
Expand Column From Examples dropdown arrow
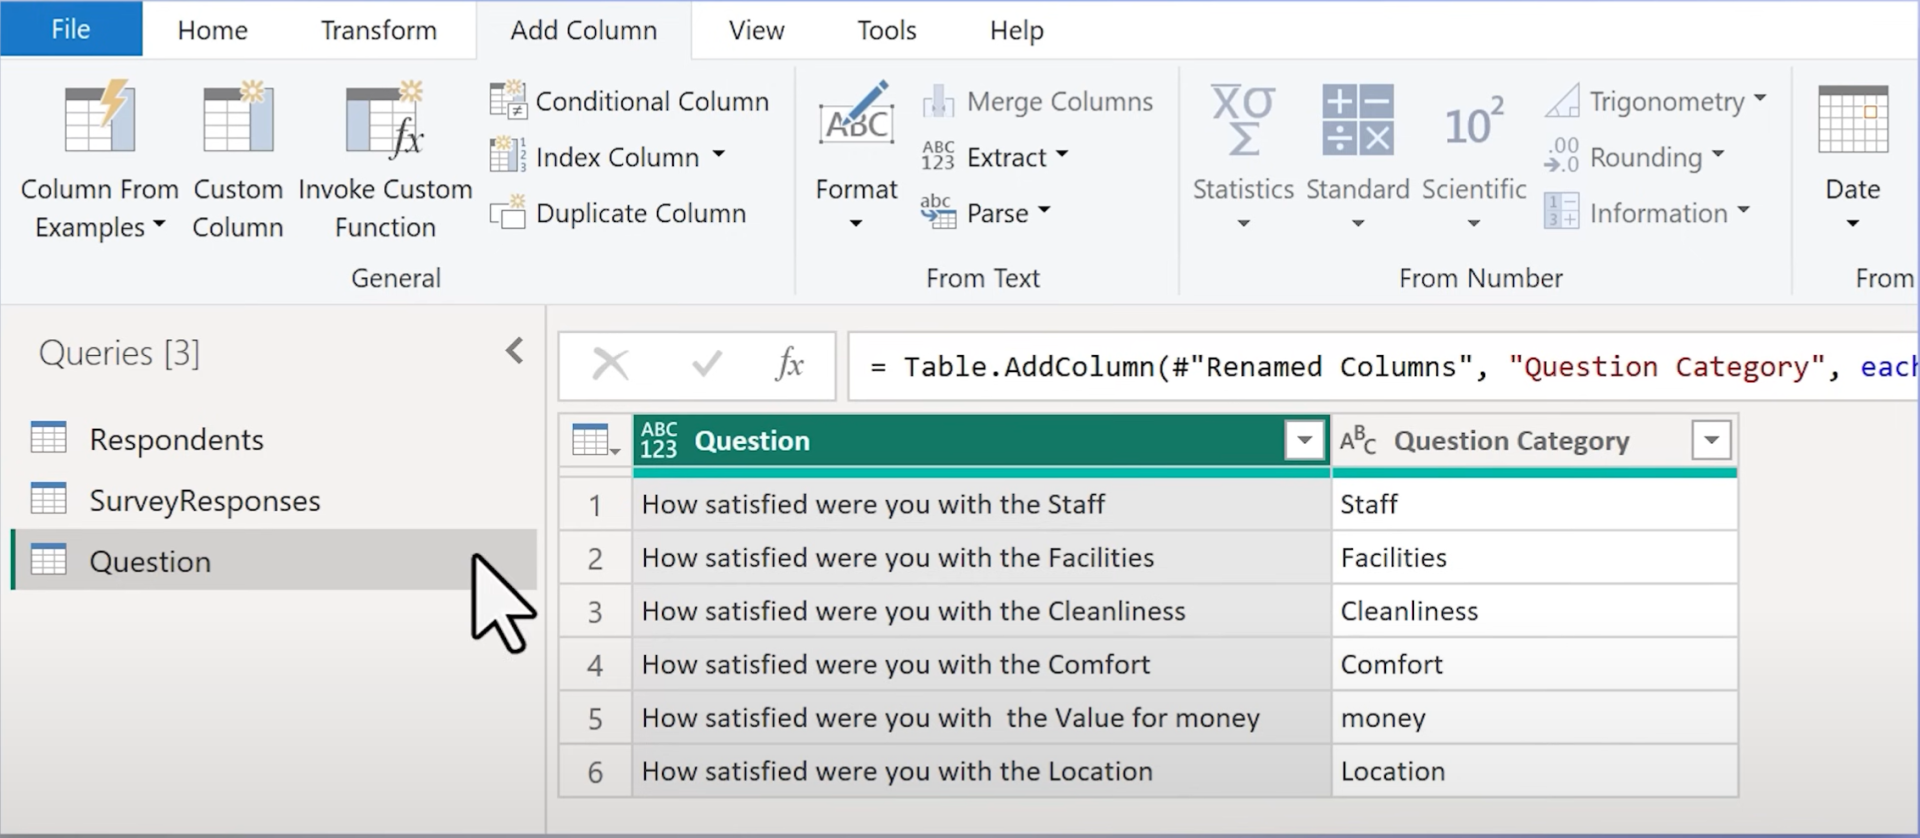tap(159, 225)
